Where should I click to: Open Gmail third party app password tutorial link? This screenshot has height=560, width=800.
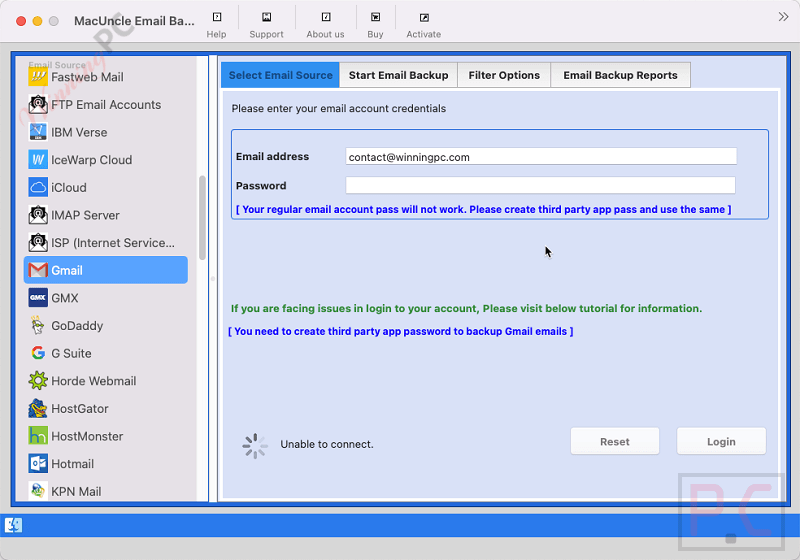coord(401,332)
